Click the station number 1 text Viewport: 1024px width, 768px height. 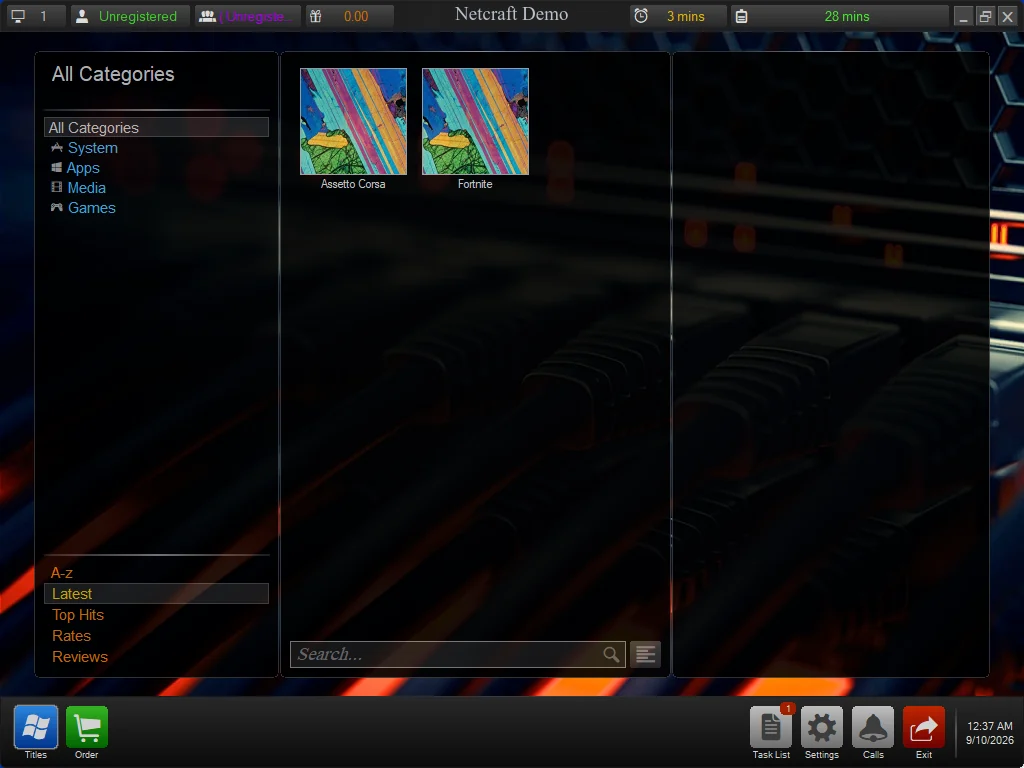[44, 16]
